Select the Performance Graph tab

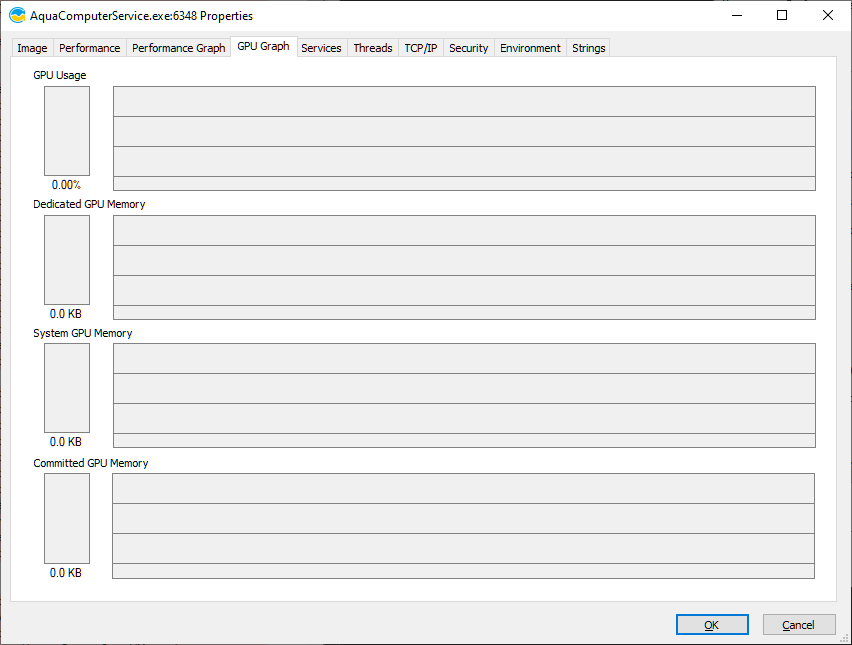click(x=178, y=48)
